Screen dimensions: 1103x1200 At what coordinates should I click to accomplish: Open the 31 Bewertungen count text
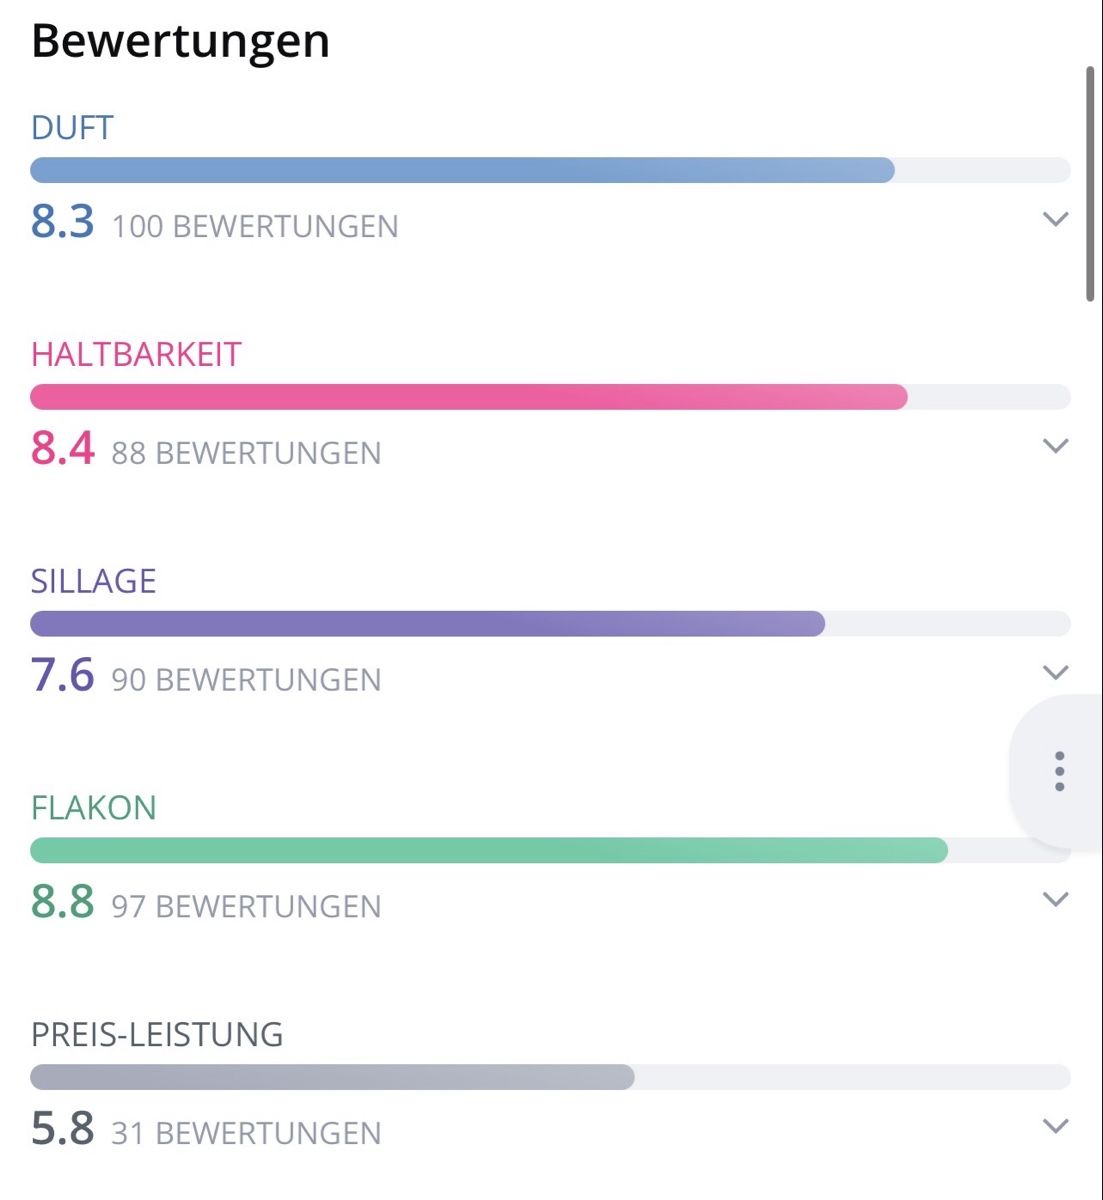pos(246,1134)
